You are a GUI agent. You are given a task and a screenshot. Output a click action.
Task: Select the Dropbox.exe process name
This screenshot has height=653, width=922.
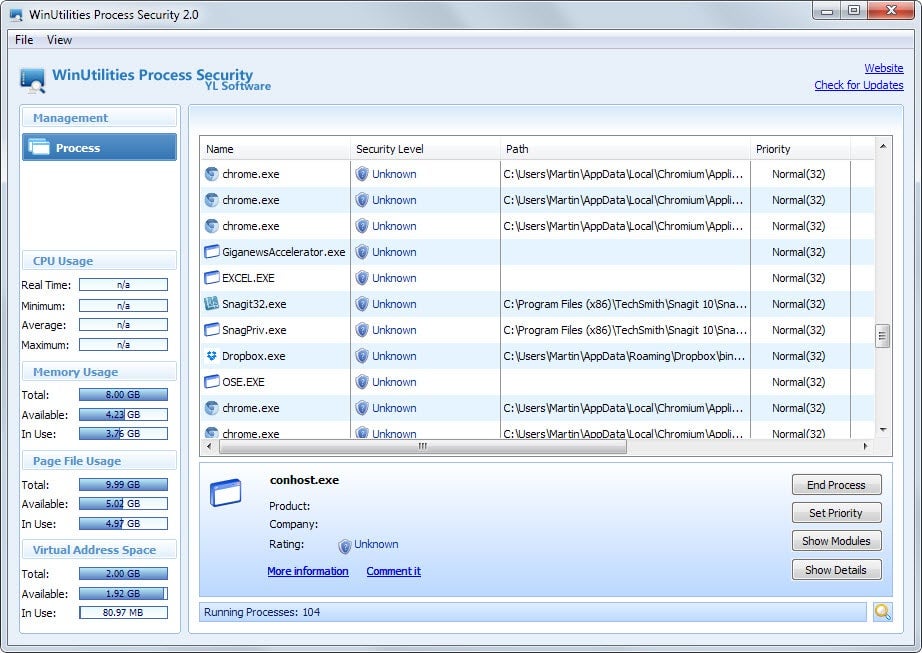click(253, 356)
